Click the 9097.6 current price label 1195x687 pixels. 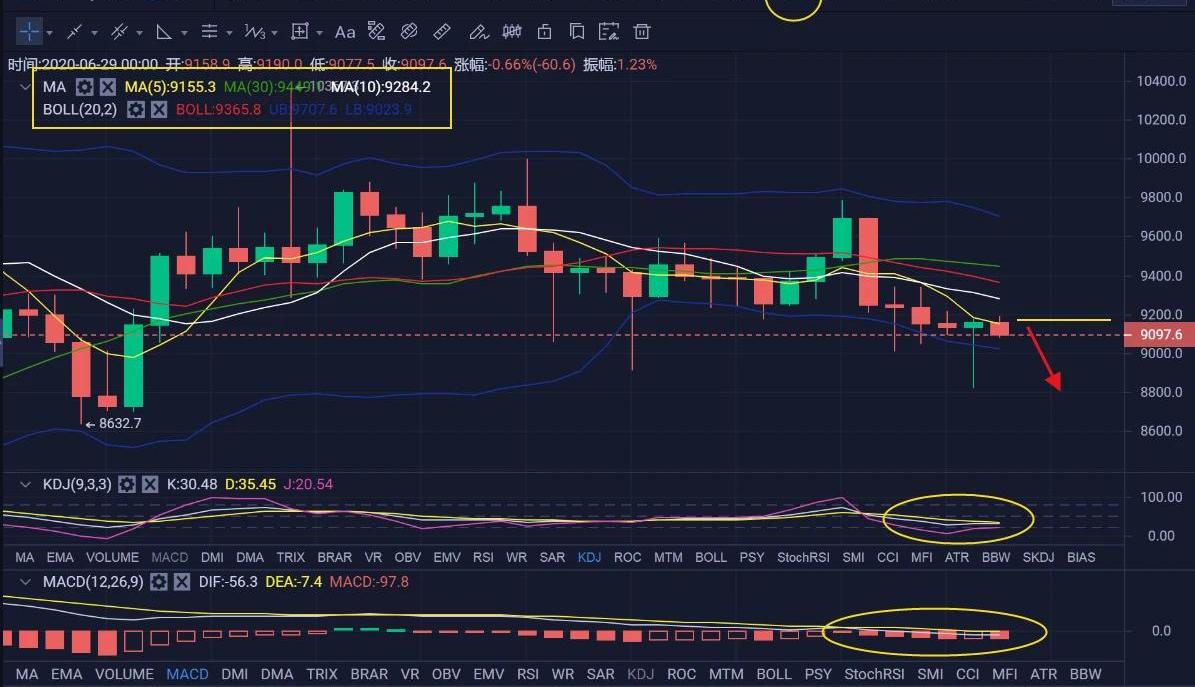coord(1153,335)
